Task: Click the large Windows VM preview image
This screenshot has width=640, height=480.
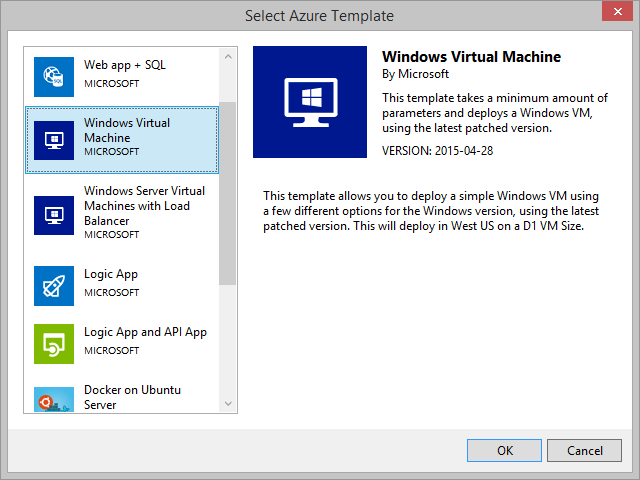Action: [310, 102]
